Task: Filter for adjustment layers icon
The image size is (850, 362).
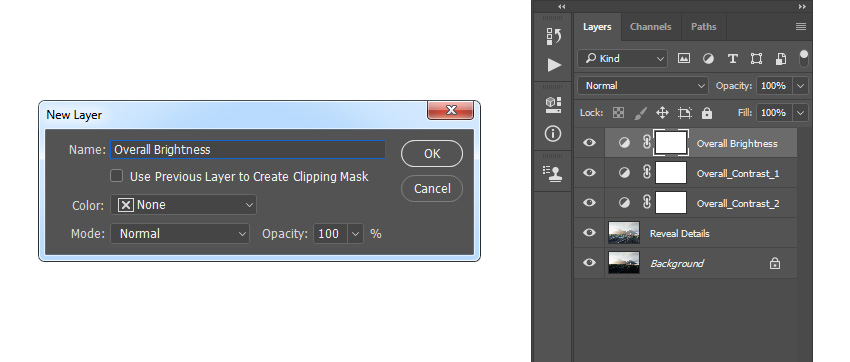Action: click(708, 59)
